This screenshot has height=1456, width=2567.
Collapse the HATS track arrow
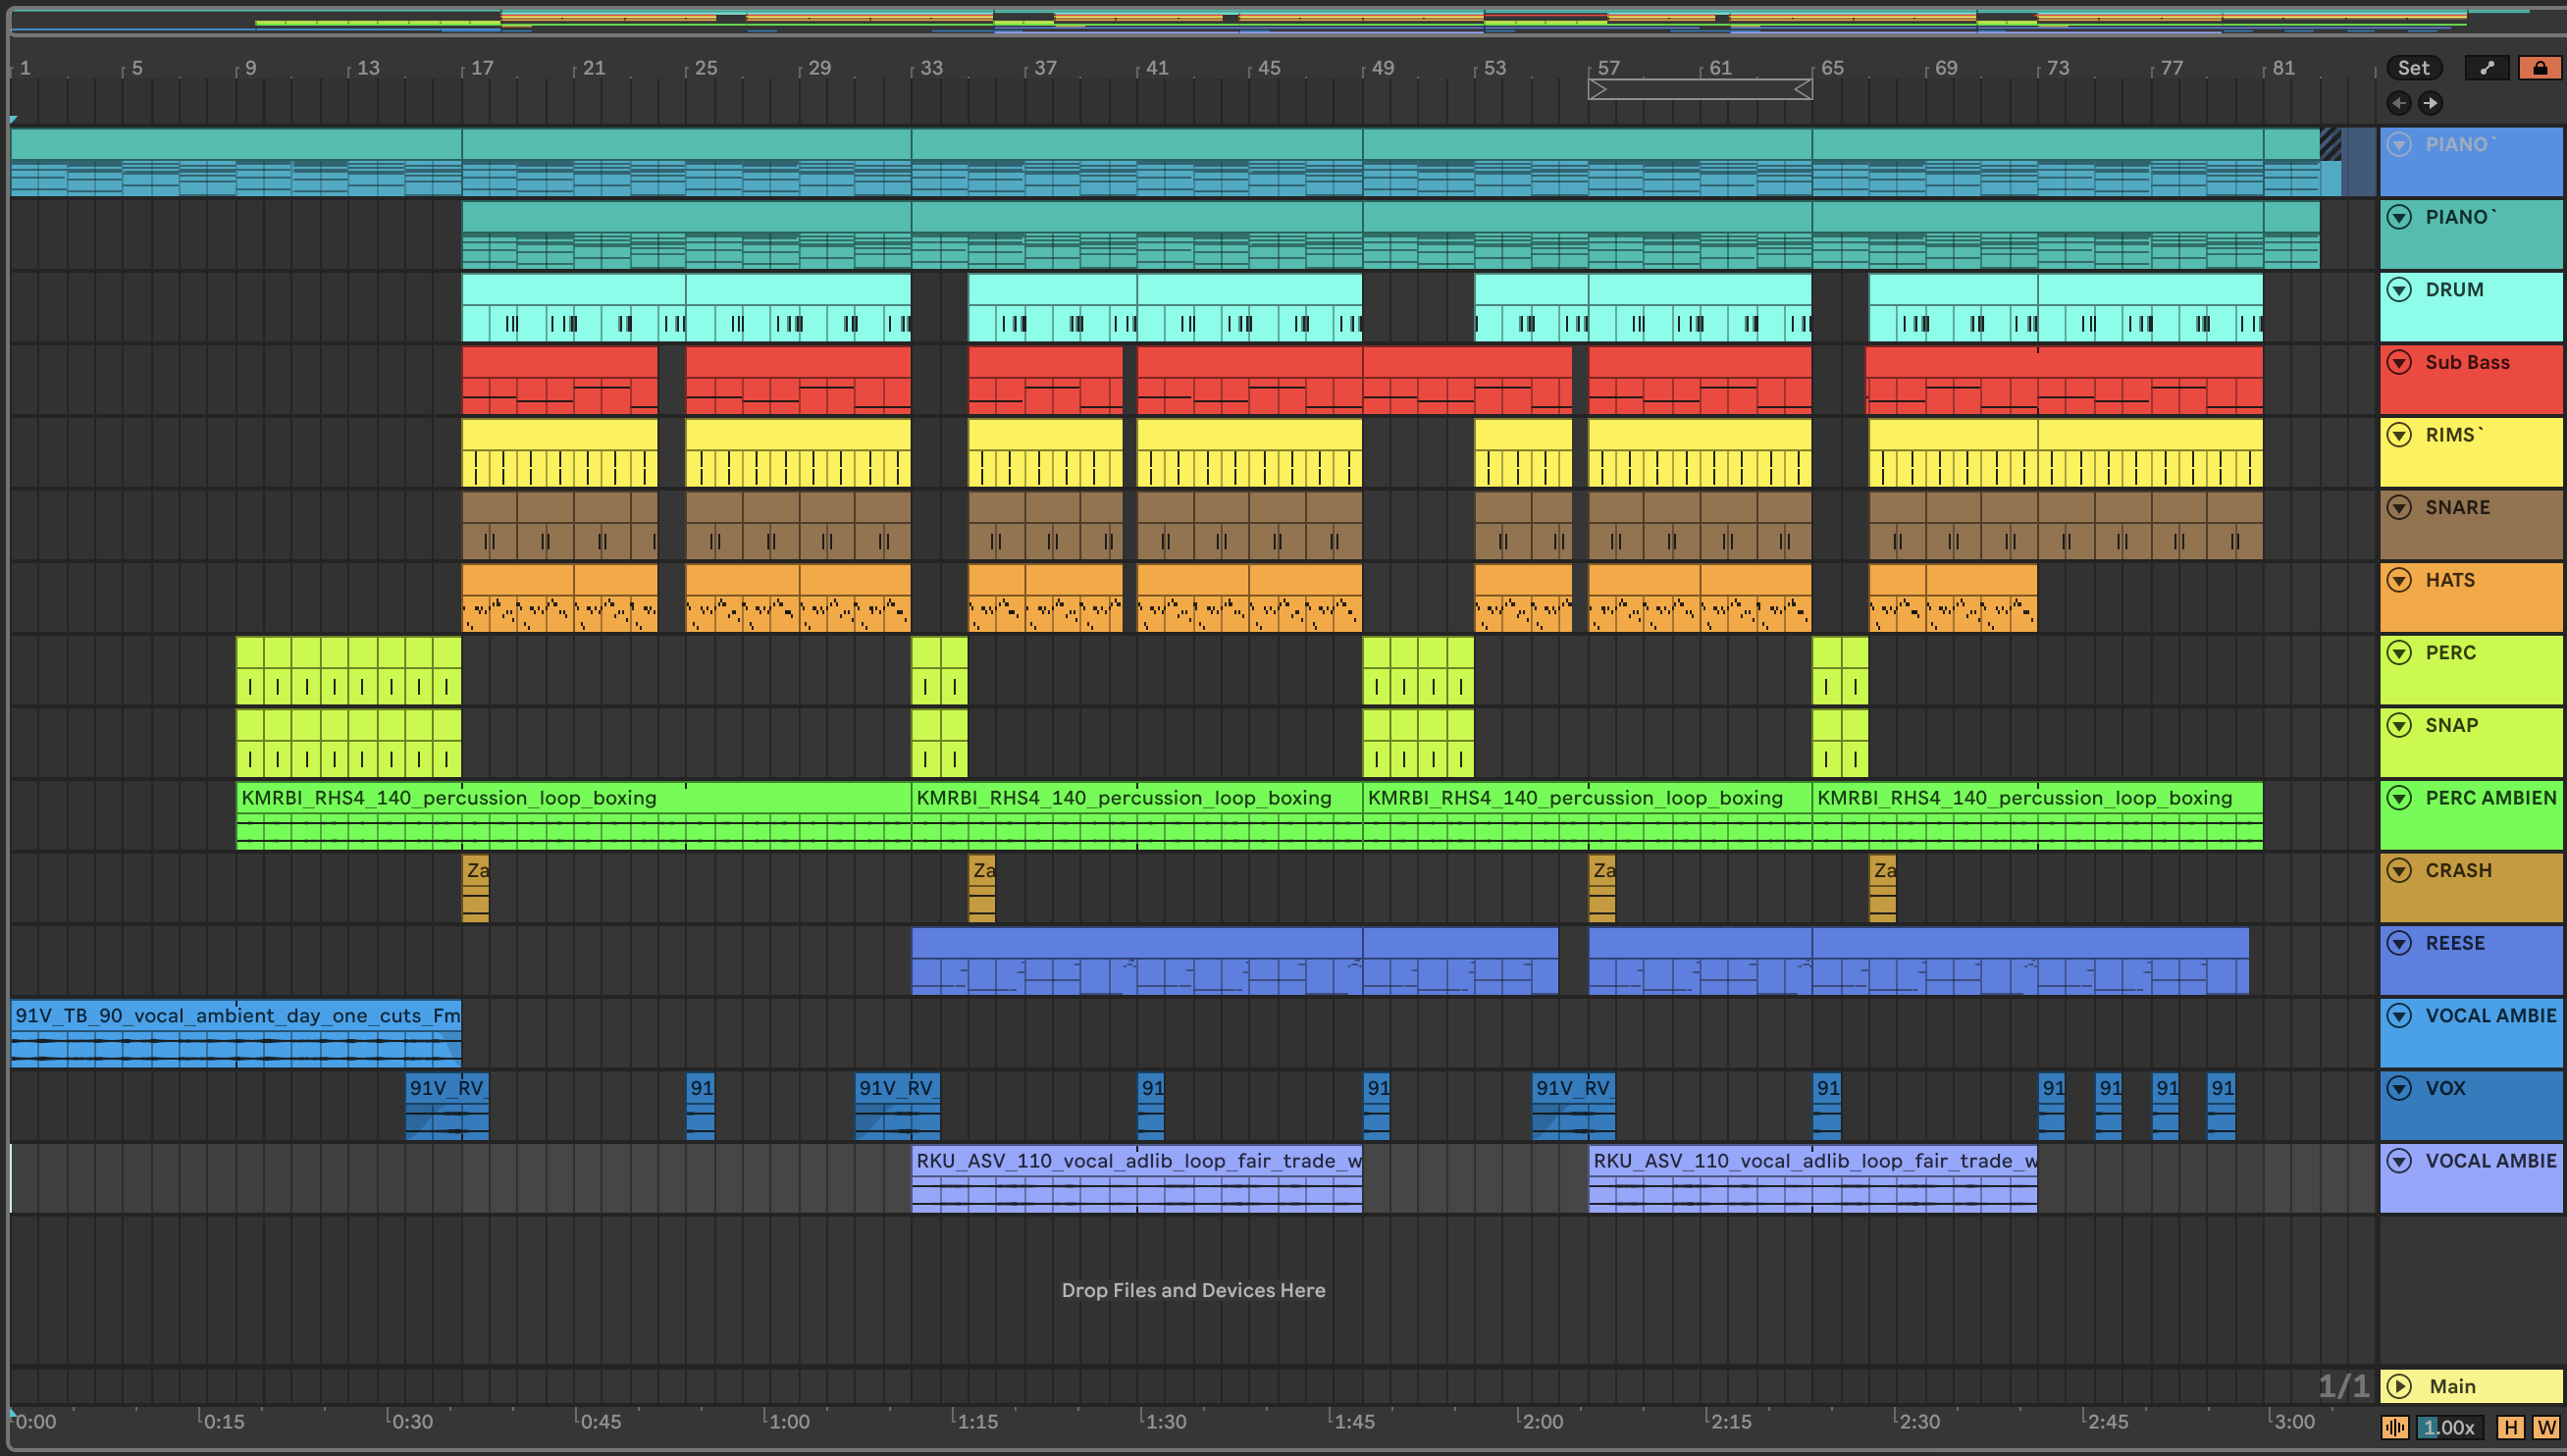point(2399,580)
